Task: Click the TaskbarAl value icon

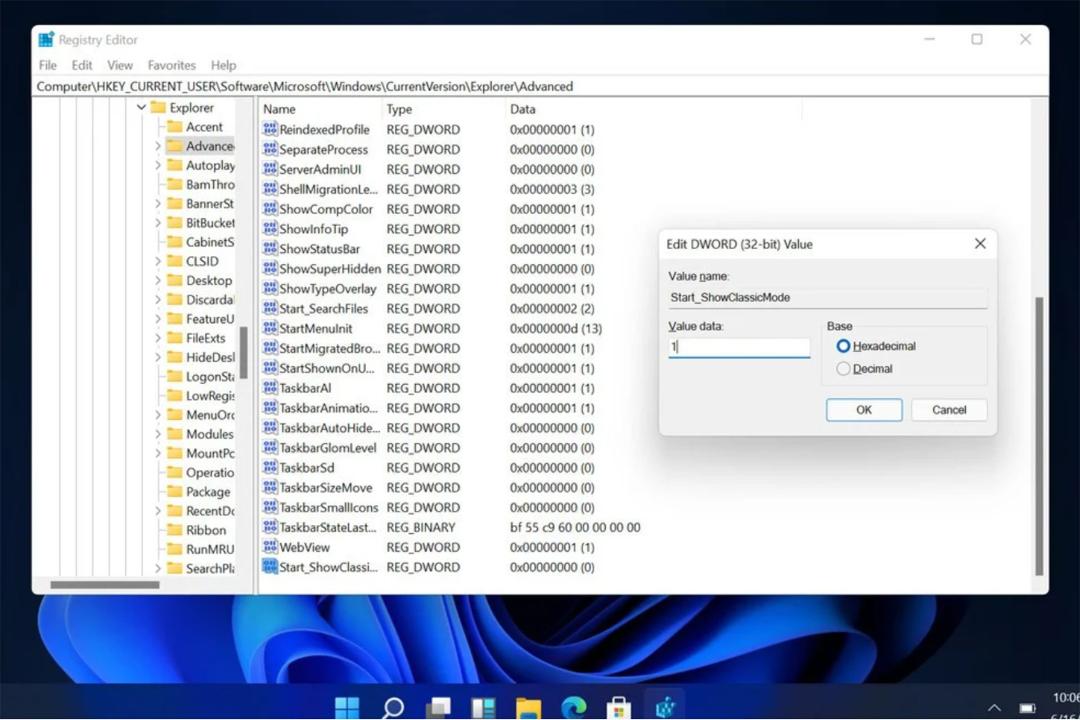Action: [270, 388]
